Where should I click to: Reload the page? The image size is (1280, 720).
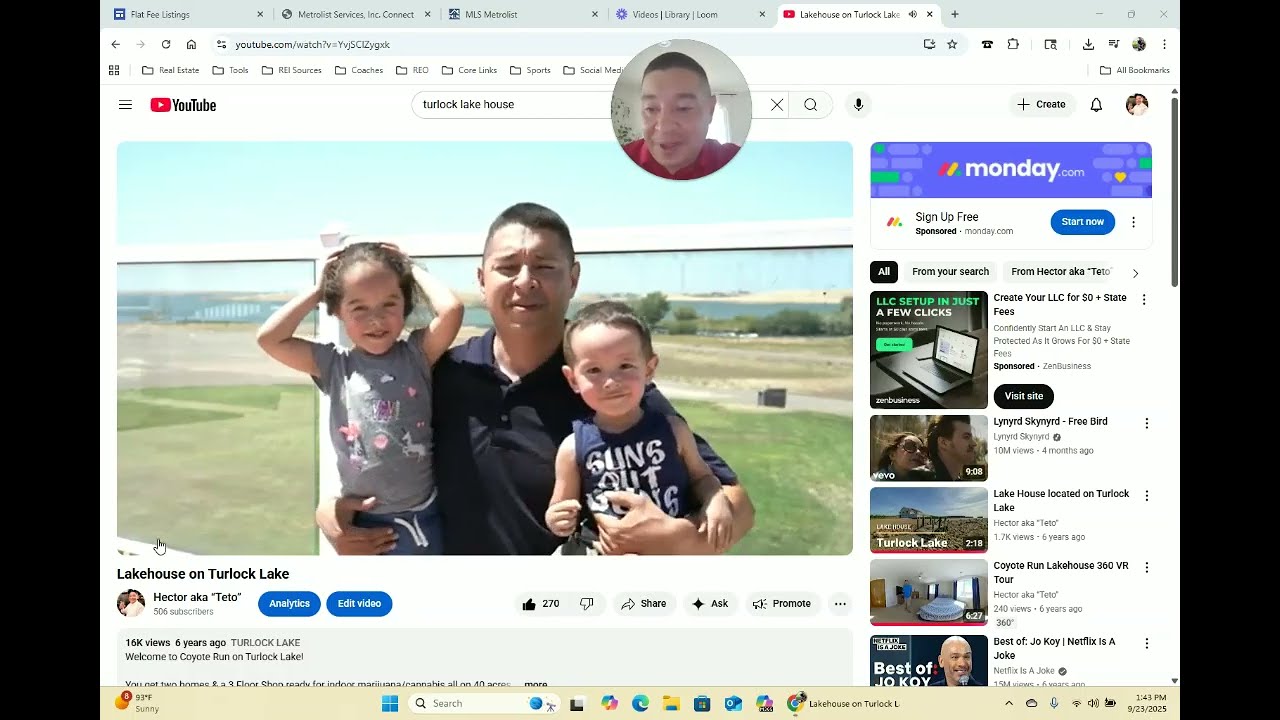click(166, 44)
